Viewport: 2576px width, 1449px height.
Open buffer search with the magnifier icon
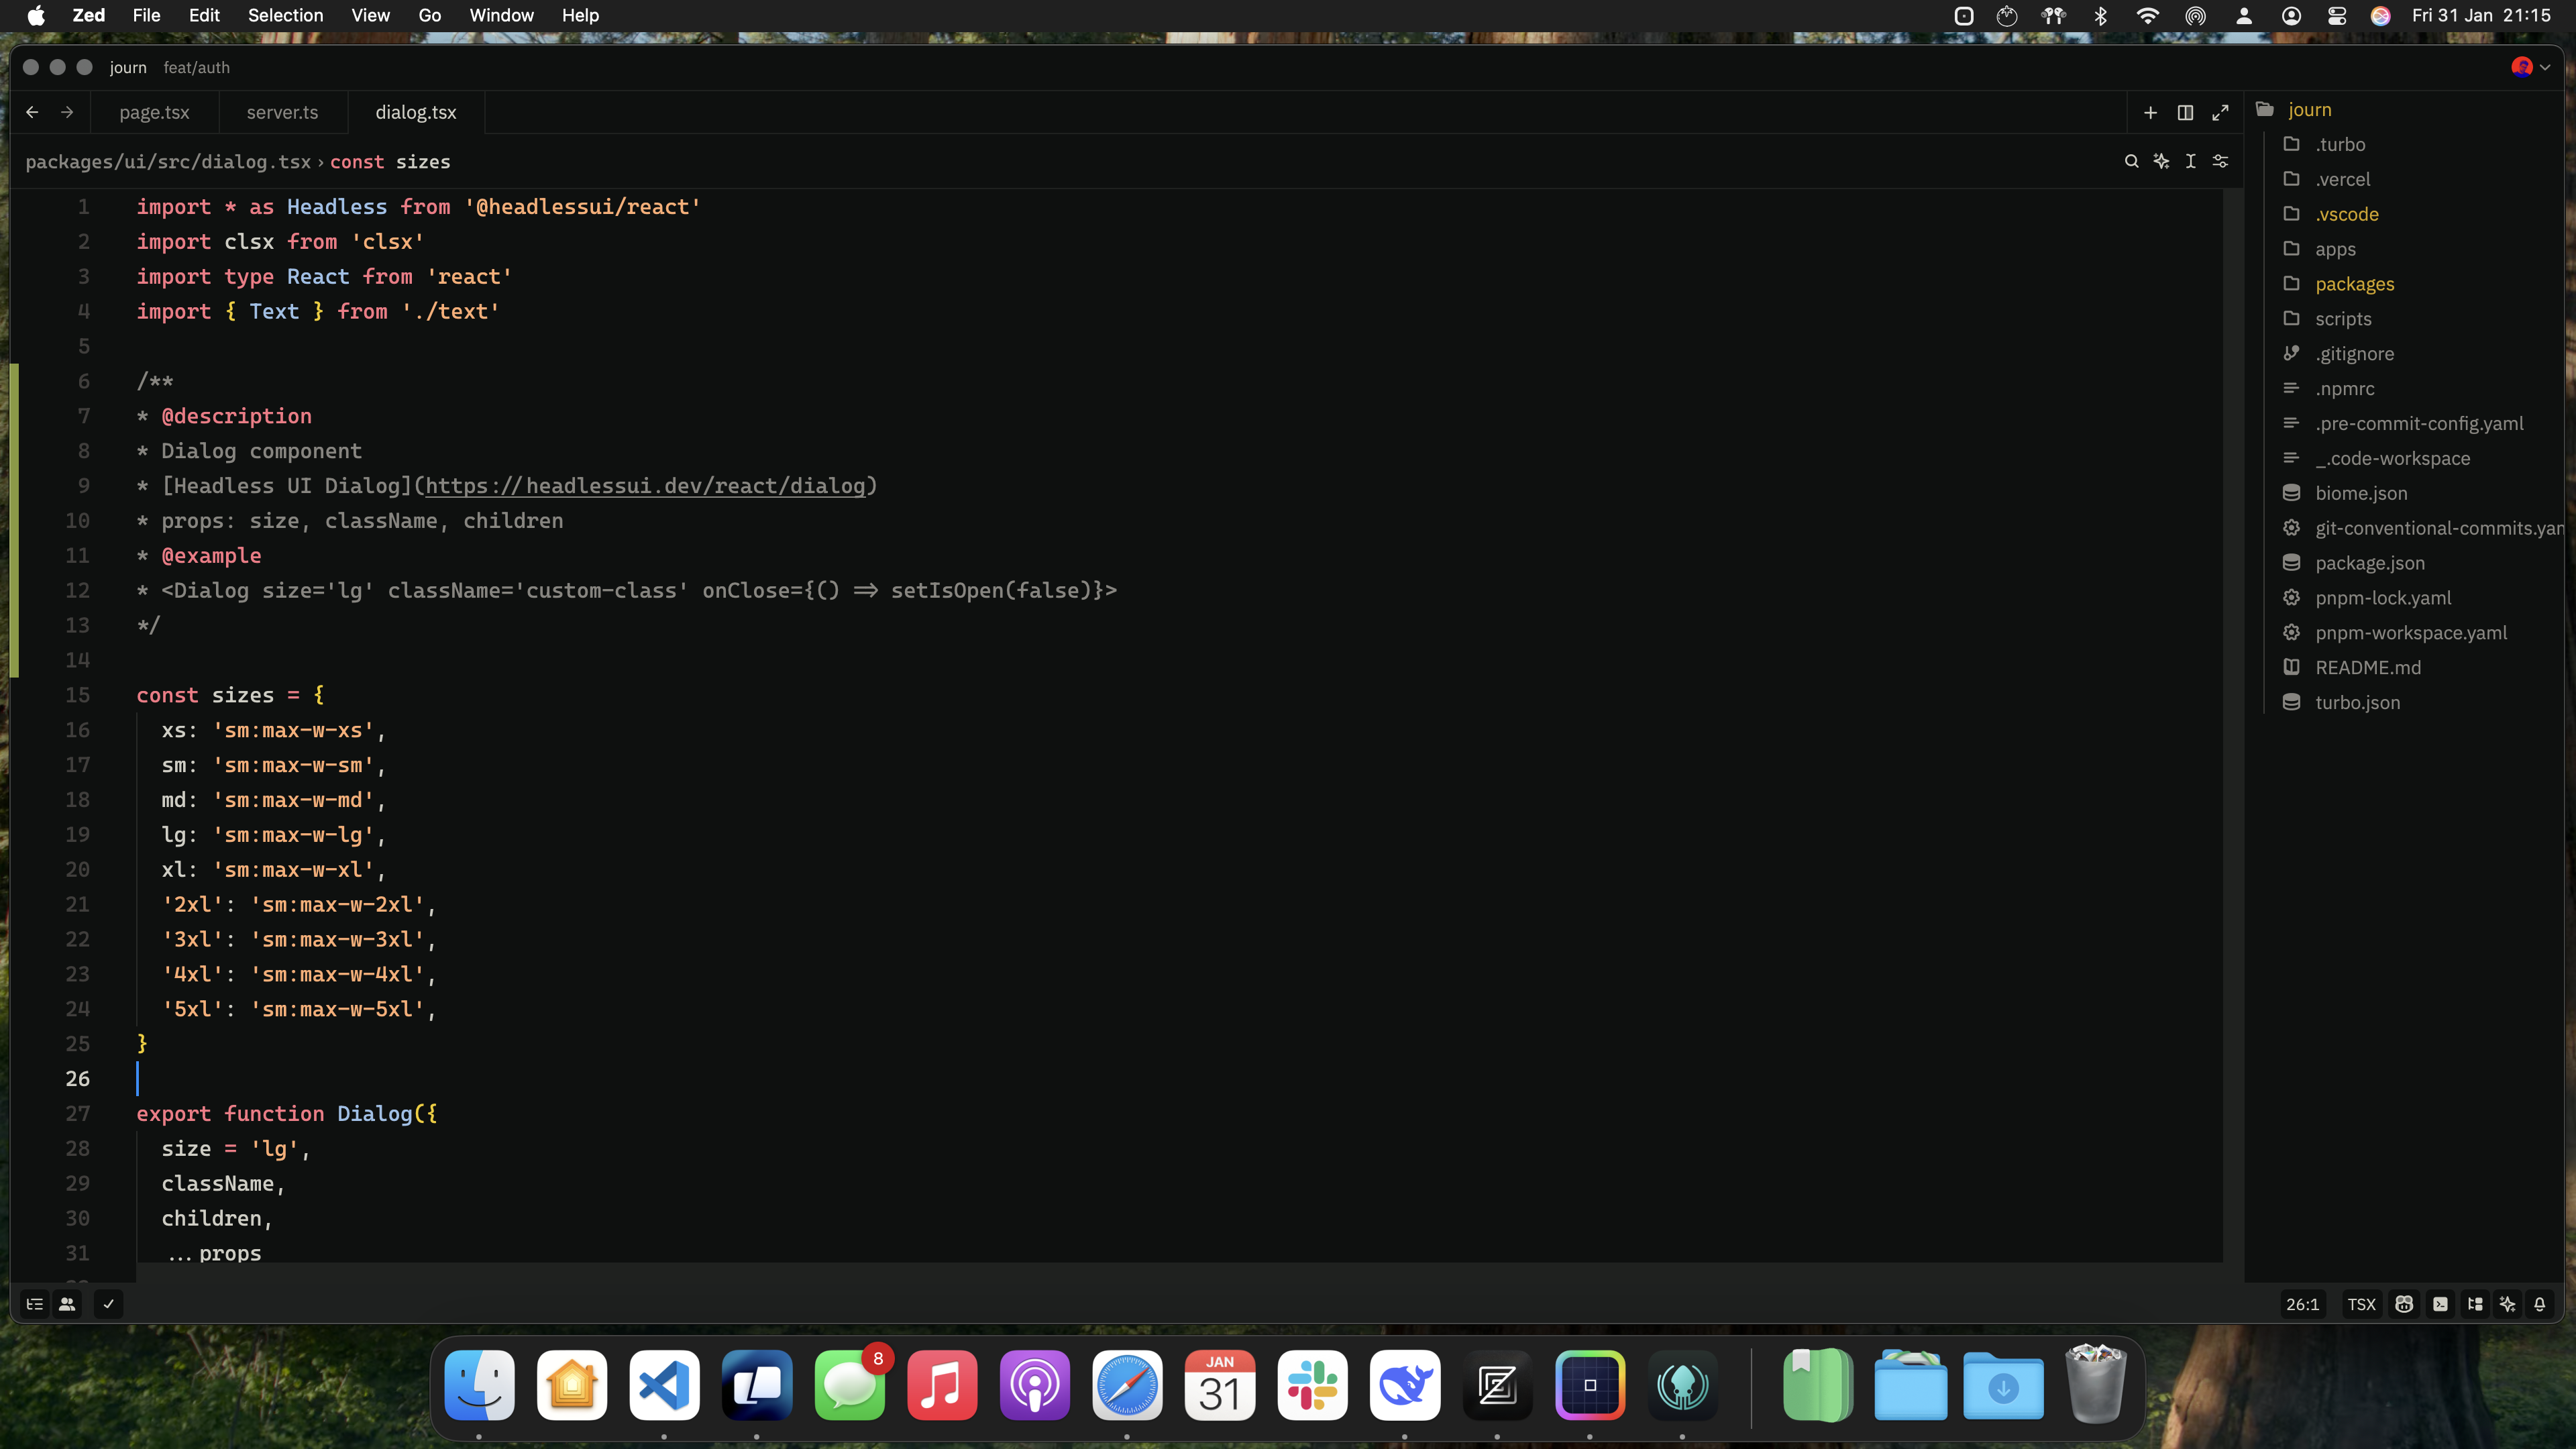2131,161
